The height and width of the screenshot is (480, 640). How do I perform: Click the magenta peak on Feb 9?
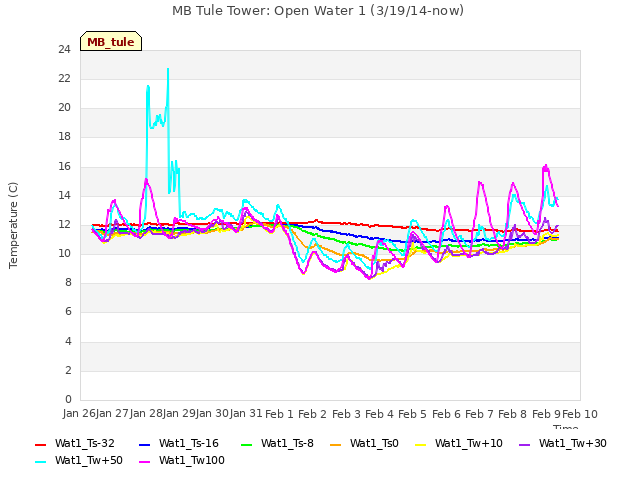(x=545, y=166)
